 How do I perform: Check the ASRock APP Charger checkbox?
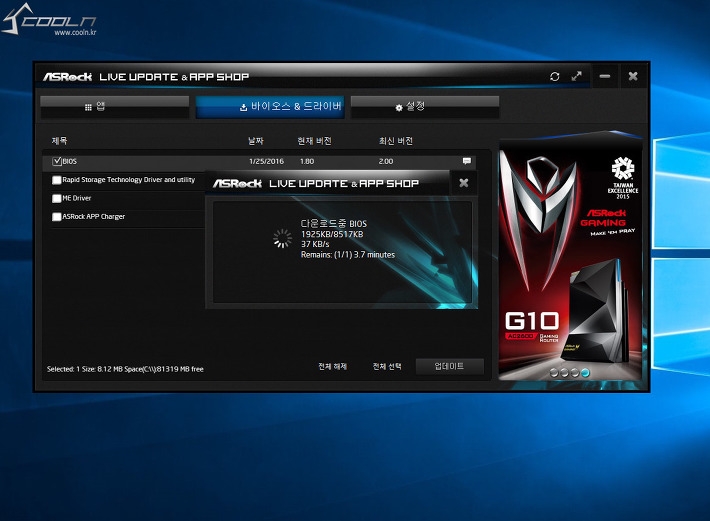tap(57, 217)
